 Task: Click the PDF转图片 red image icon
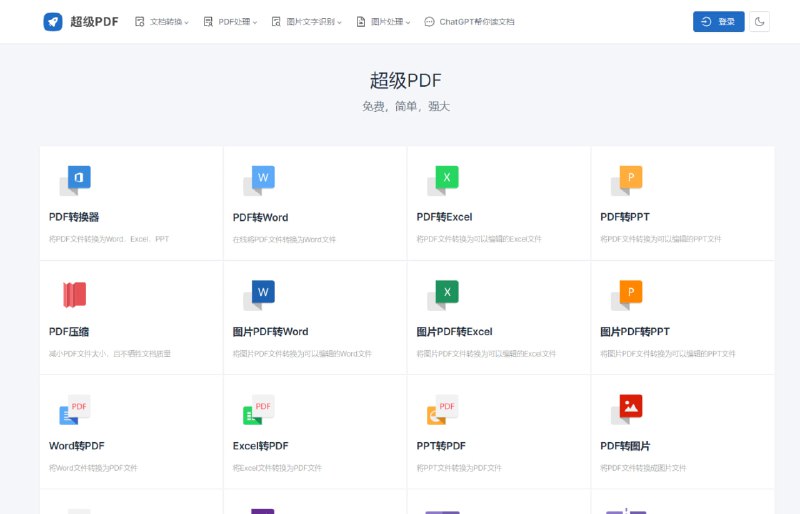[627, 409]
